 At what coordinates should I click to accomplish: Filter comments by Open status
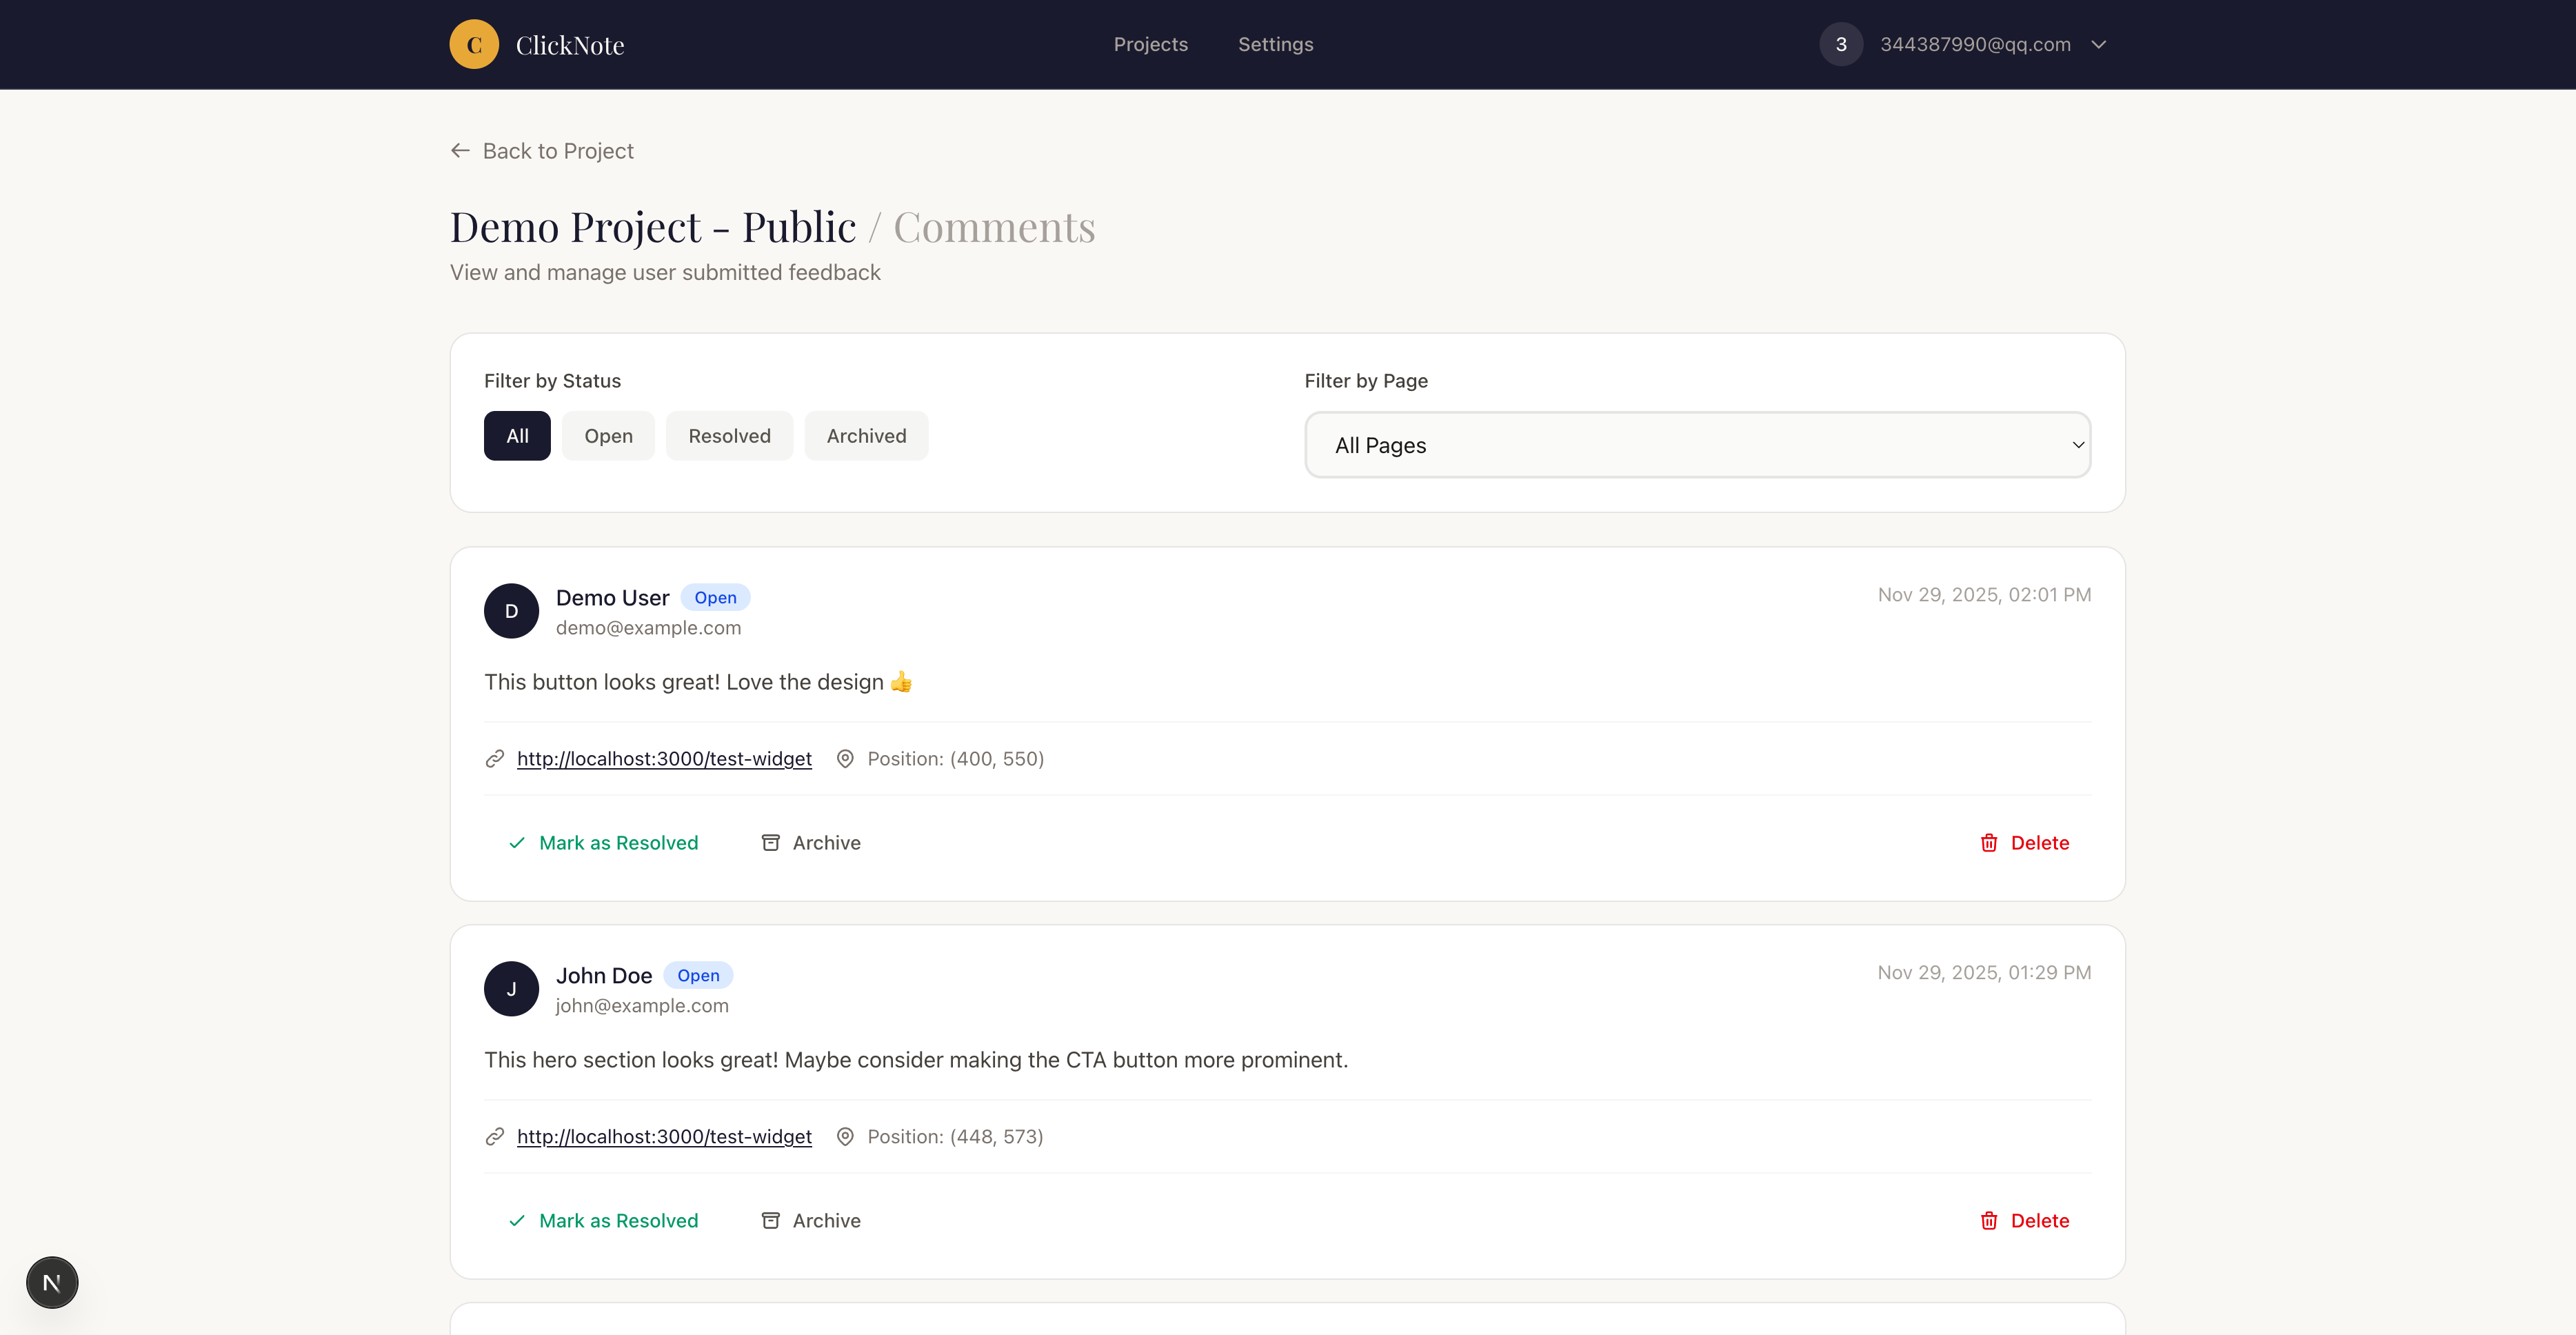(608, 436)
